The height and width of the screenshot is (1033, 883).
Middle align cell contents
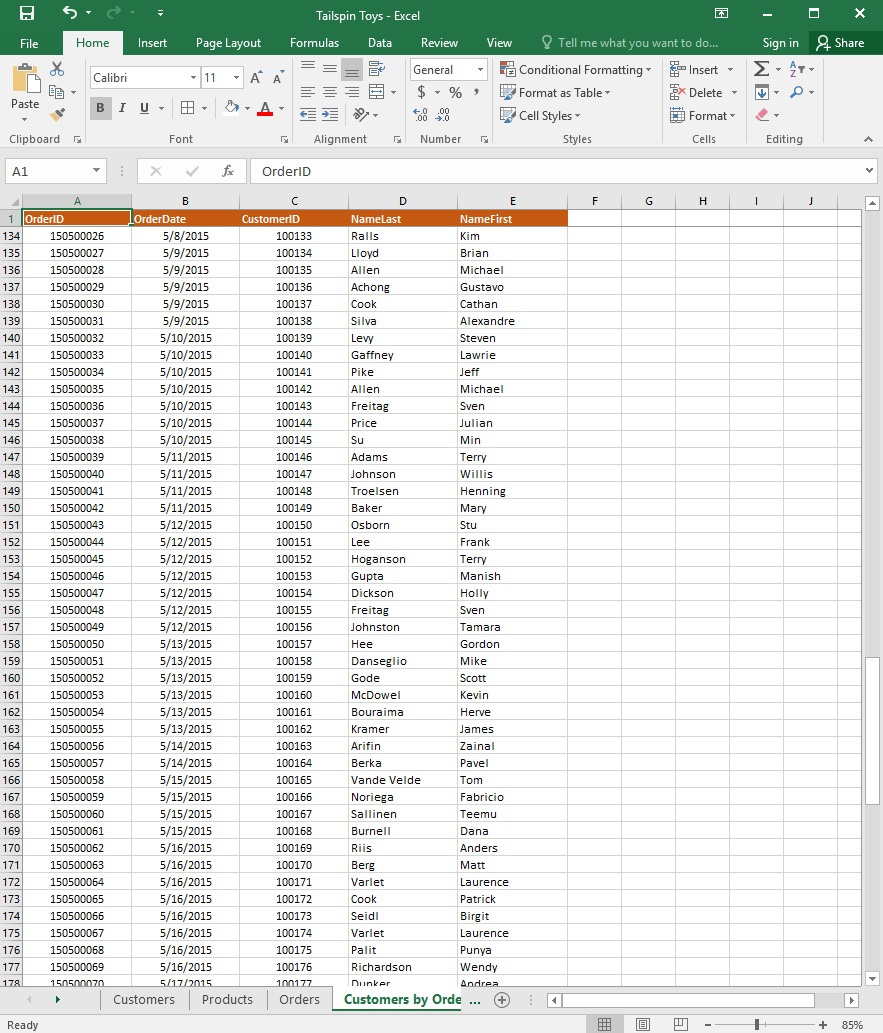coord(329,69)
